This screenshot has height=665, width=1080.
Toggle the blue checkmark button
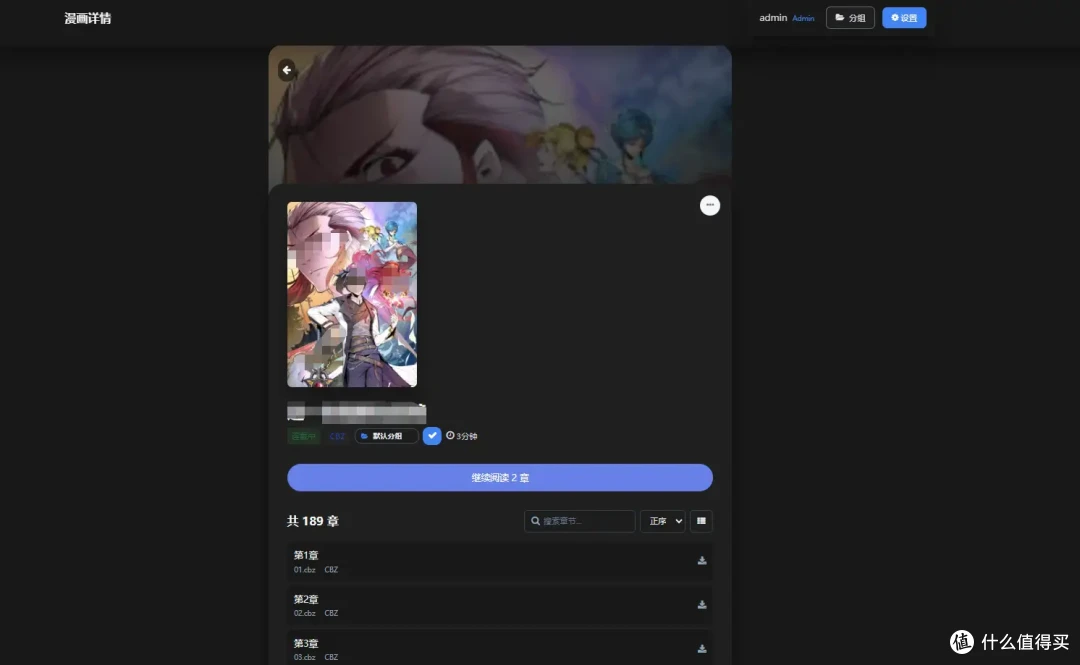pos(432,436)
